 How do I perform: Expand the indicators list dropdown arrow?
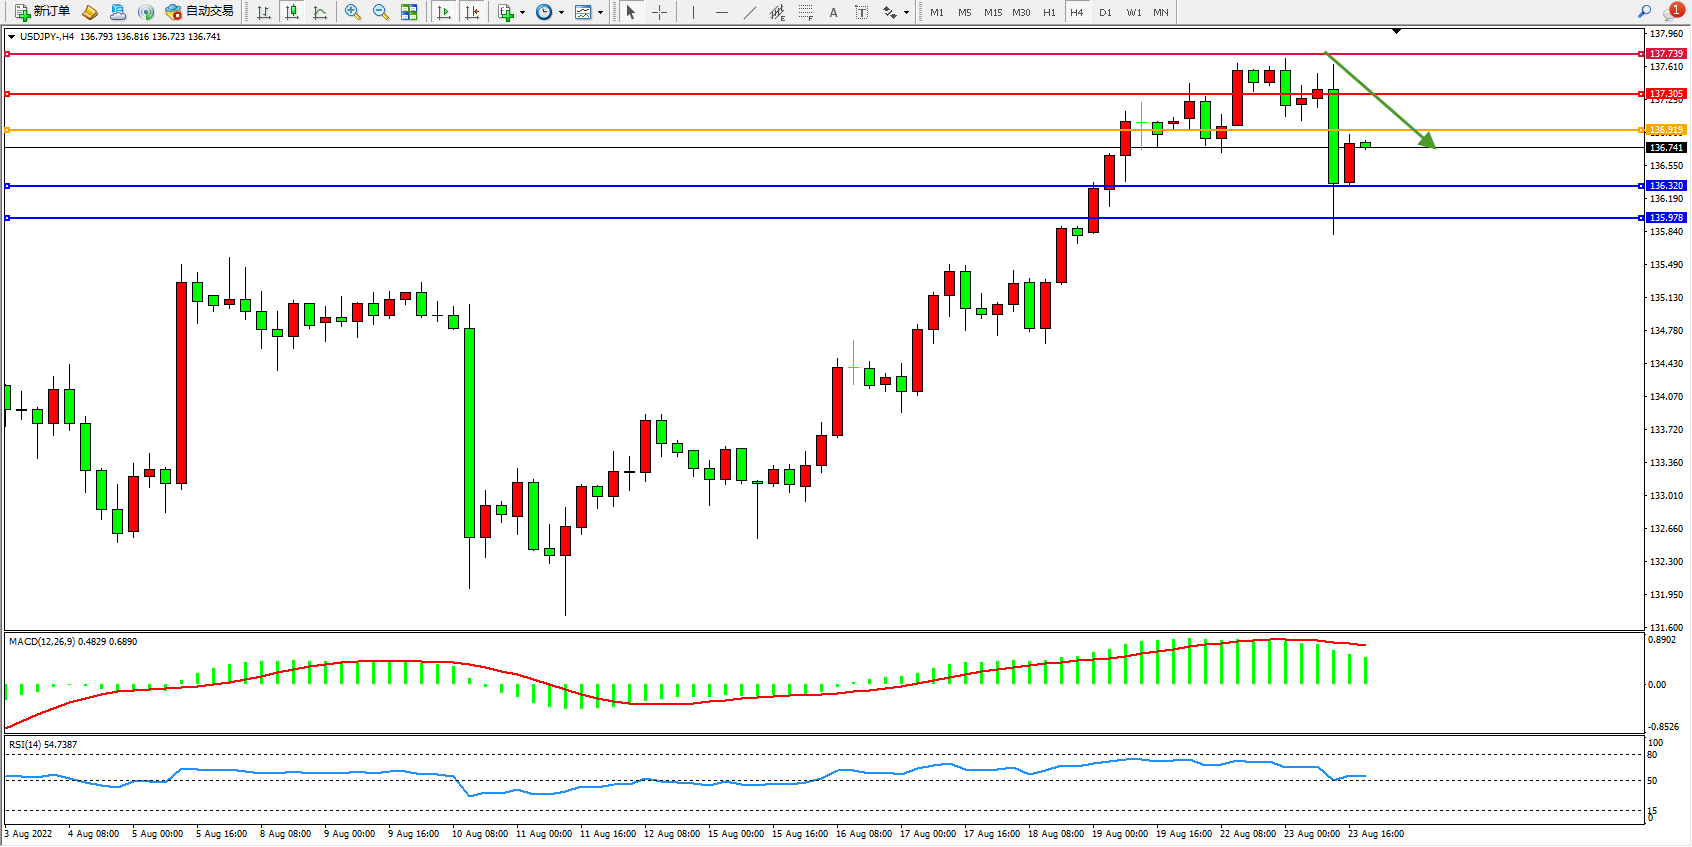[522, 13]
